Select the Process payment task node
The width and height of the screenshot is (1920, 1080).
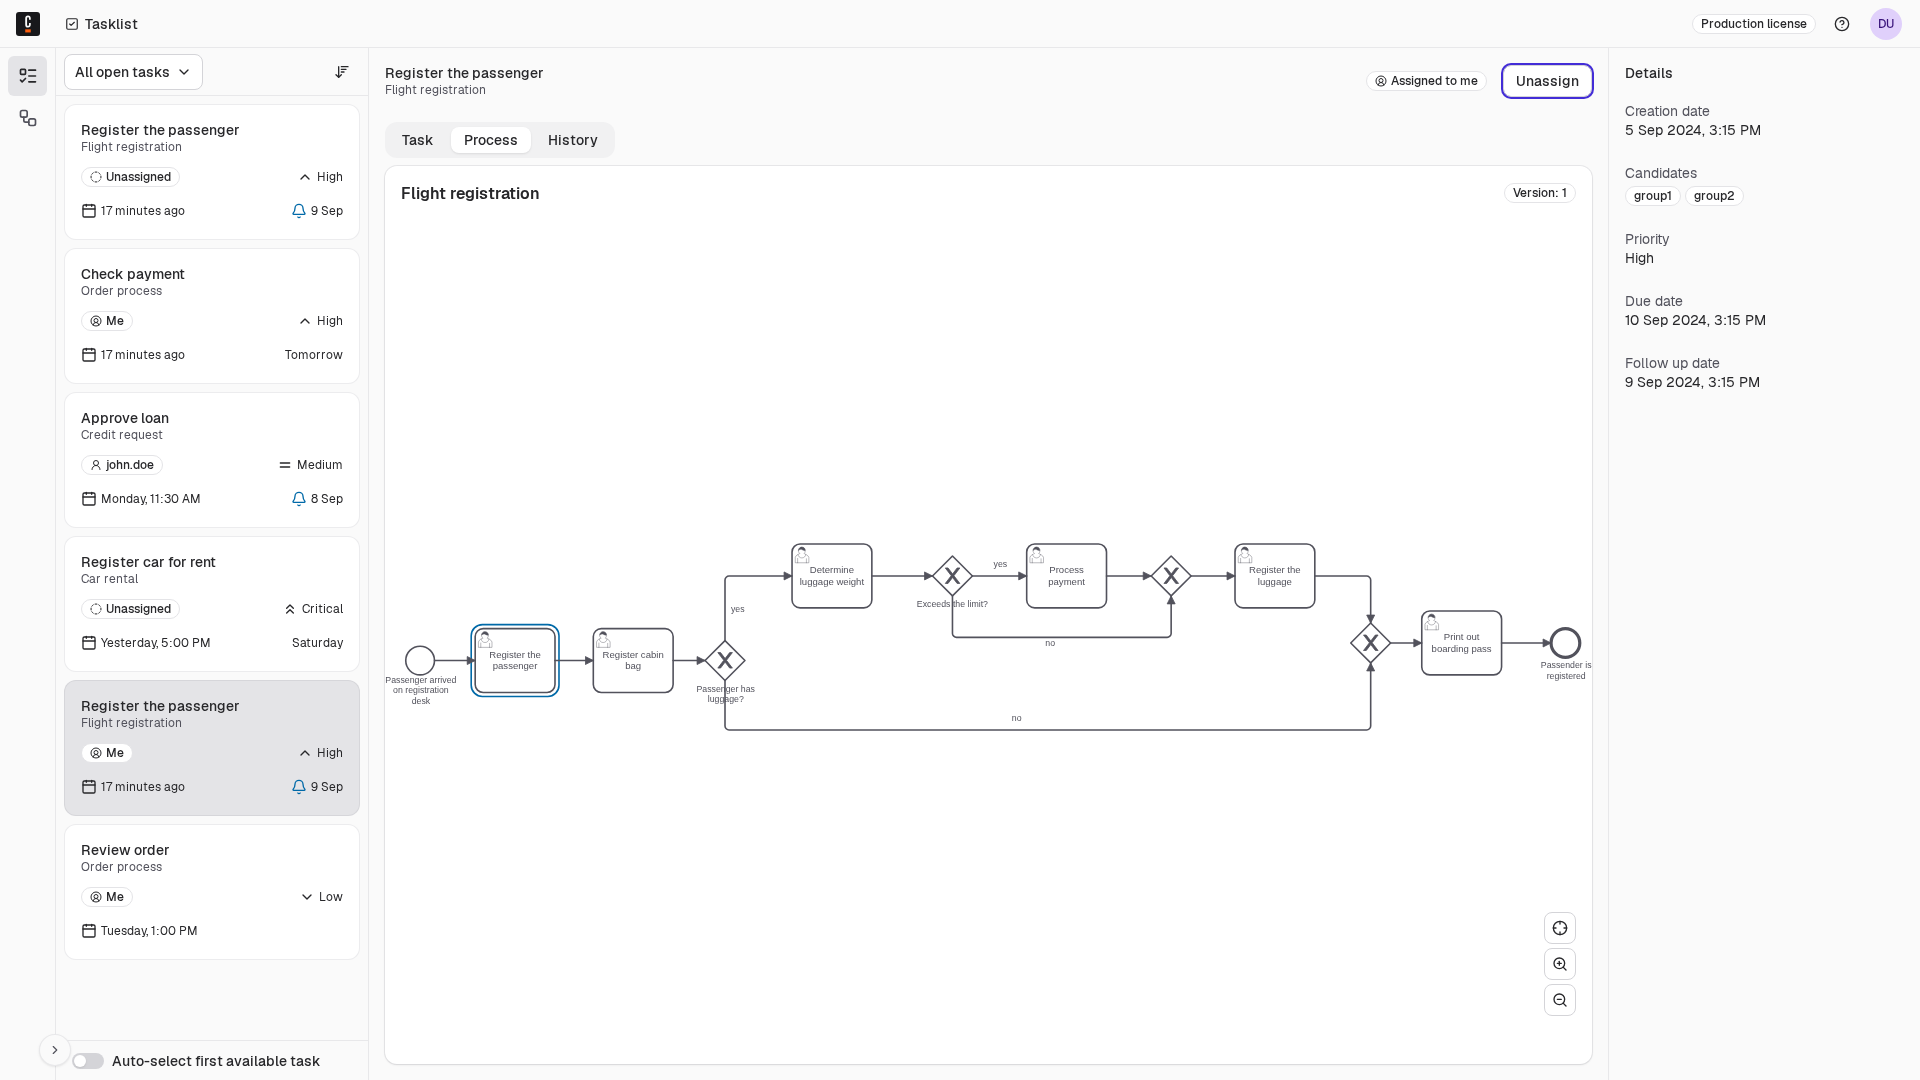click(x=1066, y=576)
